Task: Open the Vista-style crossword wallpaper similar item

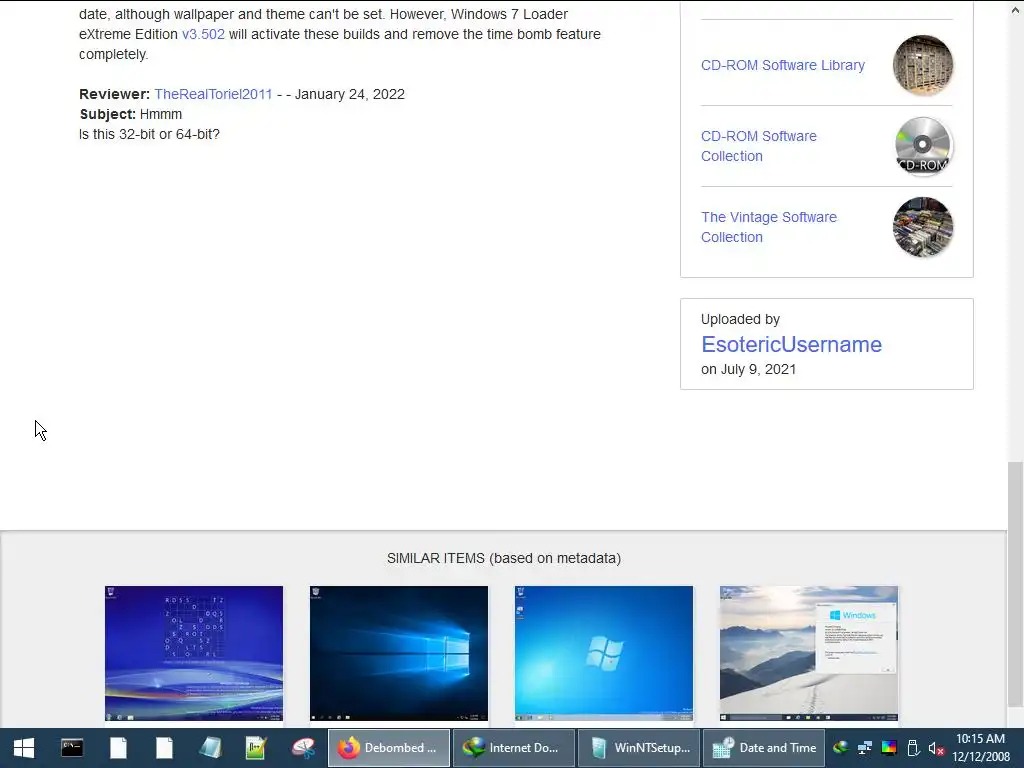Action: [x=194, y=653]
